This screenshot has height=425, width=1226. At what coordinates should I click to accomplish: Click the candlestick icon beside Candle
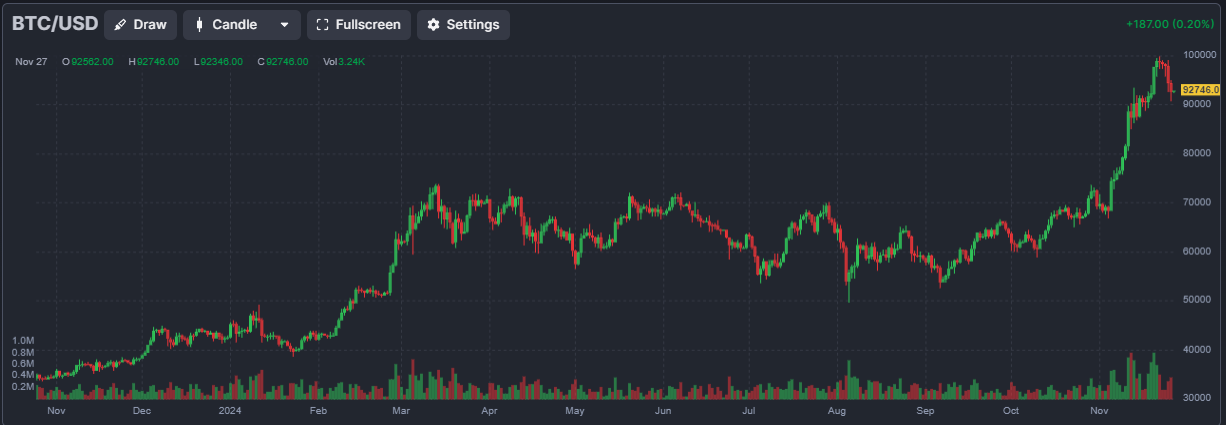pyautogui.click(x=198, y=25)
